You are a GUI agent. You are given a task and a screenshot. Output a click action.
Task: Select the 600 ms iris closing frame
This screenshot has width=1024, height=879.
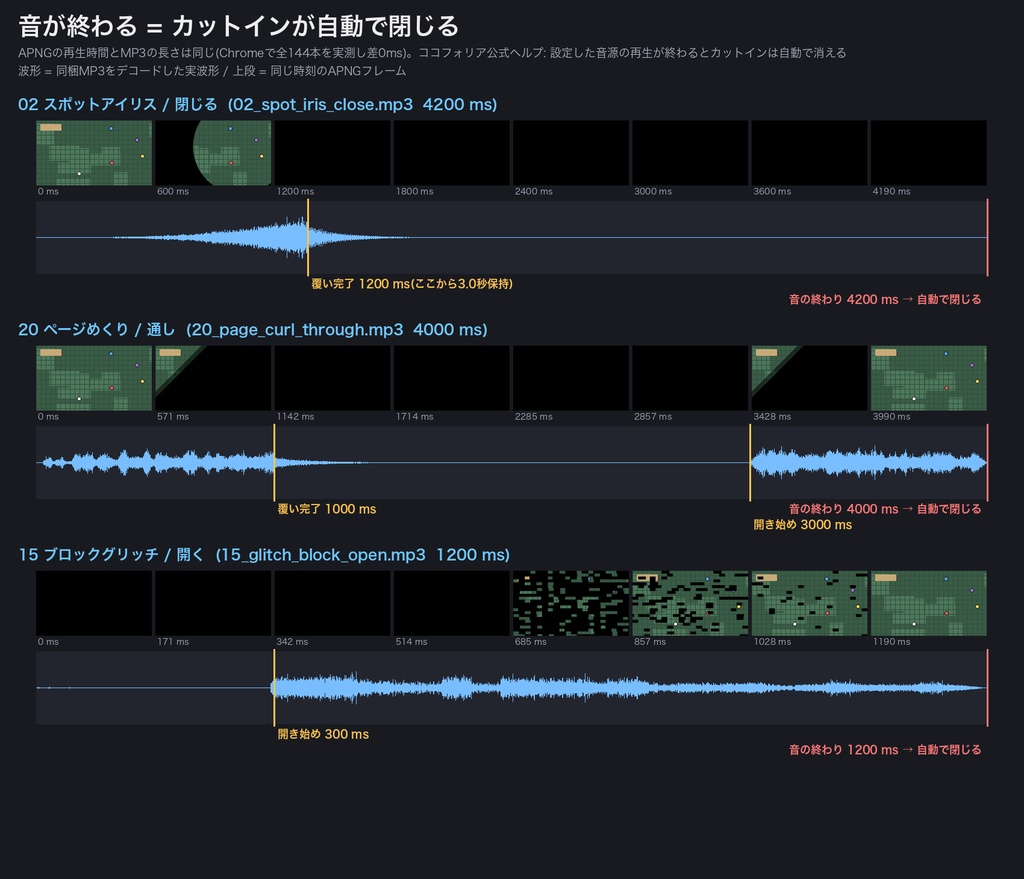pos(213,153)
